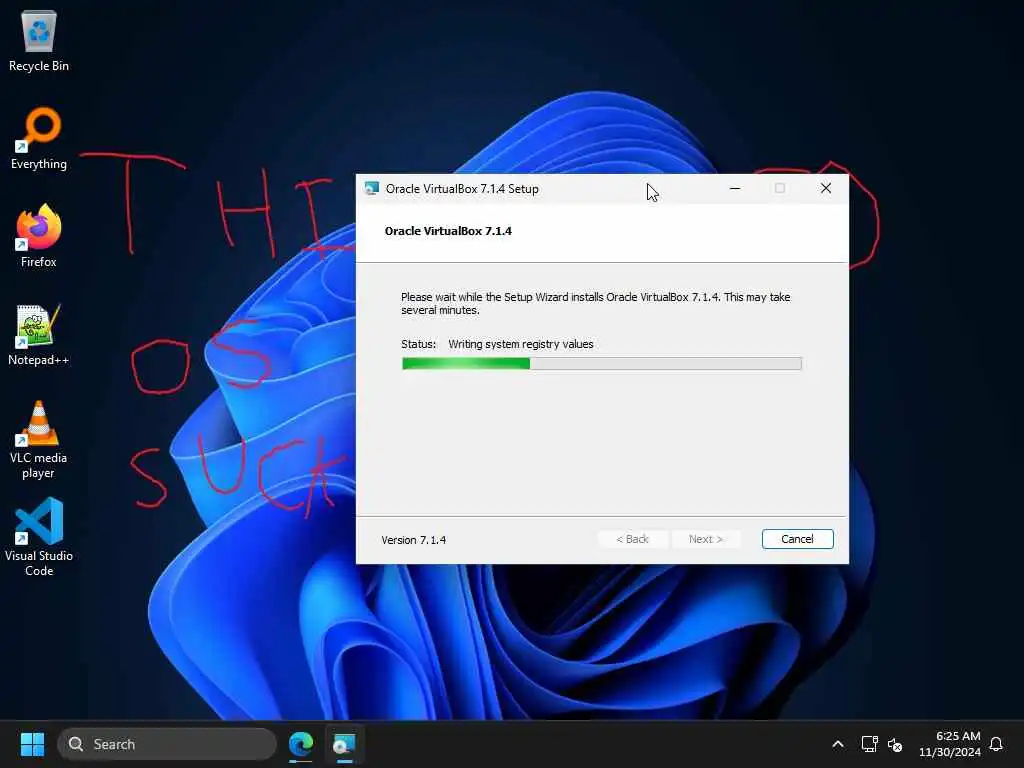Click the disabled Next button
This screenshot has width=1024, height=768.
point(706,539)
